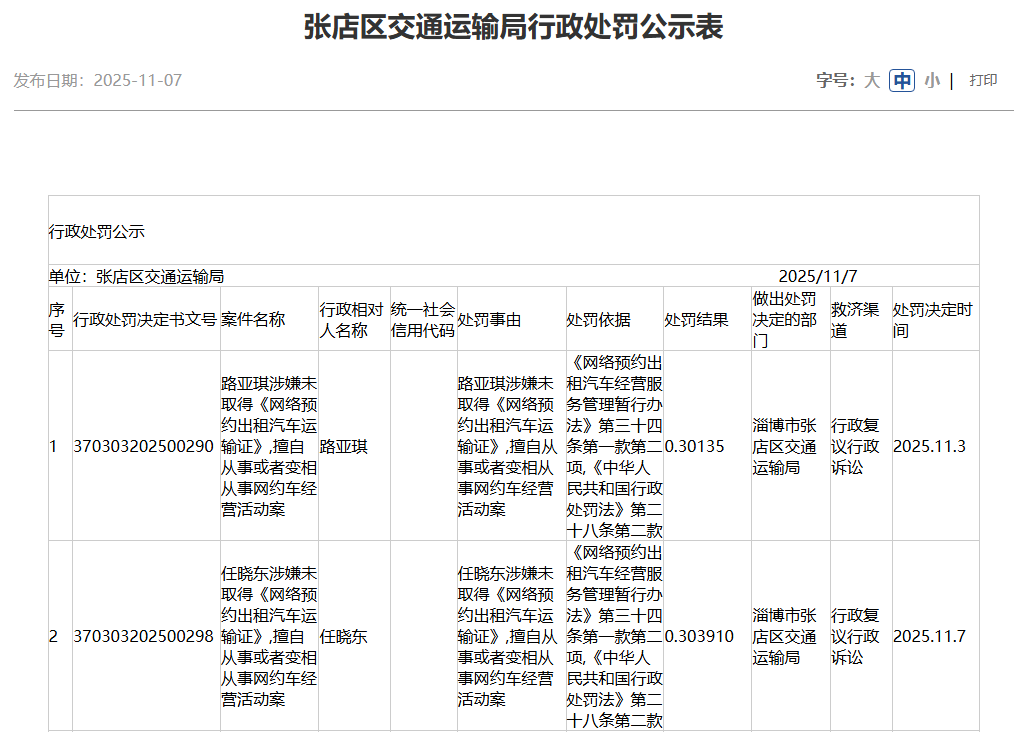1031x732 pixels.
Task: Switch font size to small (小)
Action: (x=931, y=81)
